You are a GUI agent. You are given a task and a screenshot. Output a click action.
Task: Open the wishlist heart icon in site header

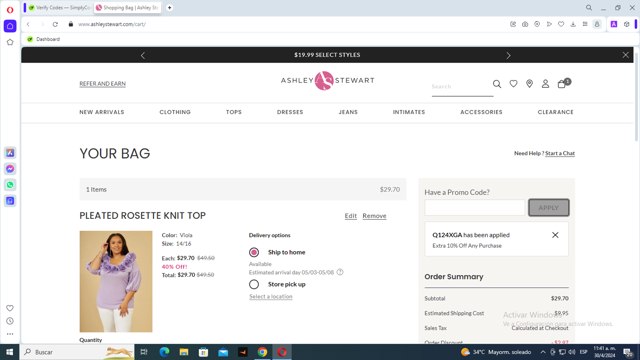tap(513, 84)
